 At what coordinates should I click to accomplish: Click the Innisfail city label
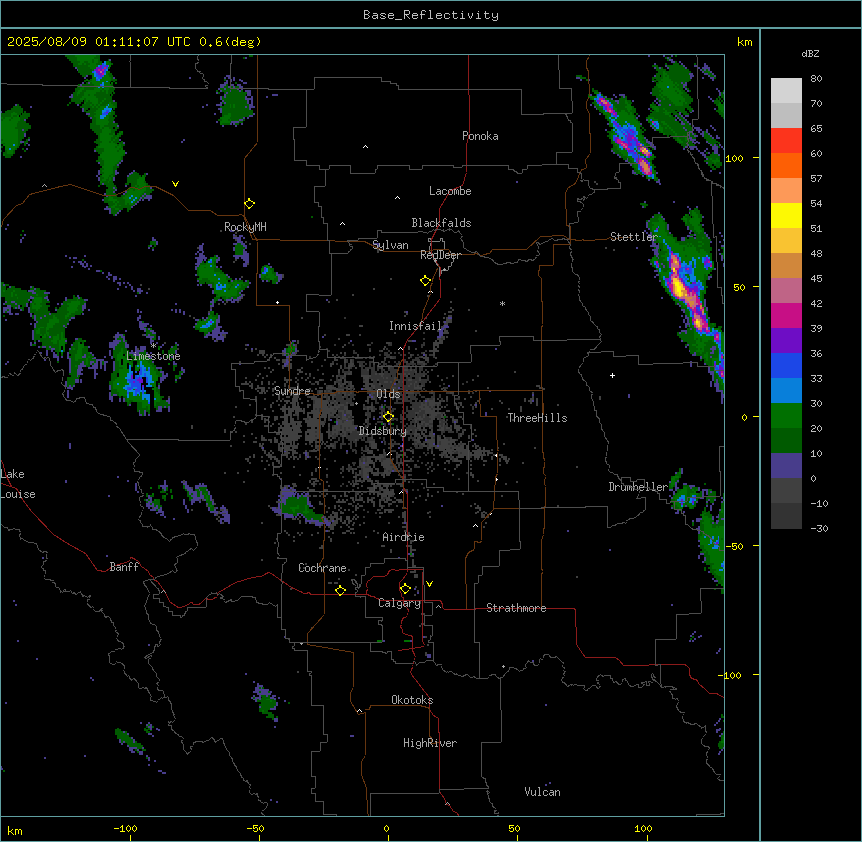point(415,326)
